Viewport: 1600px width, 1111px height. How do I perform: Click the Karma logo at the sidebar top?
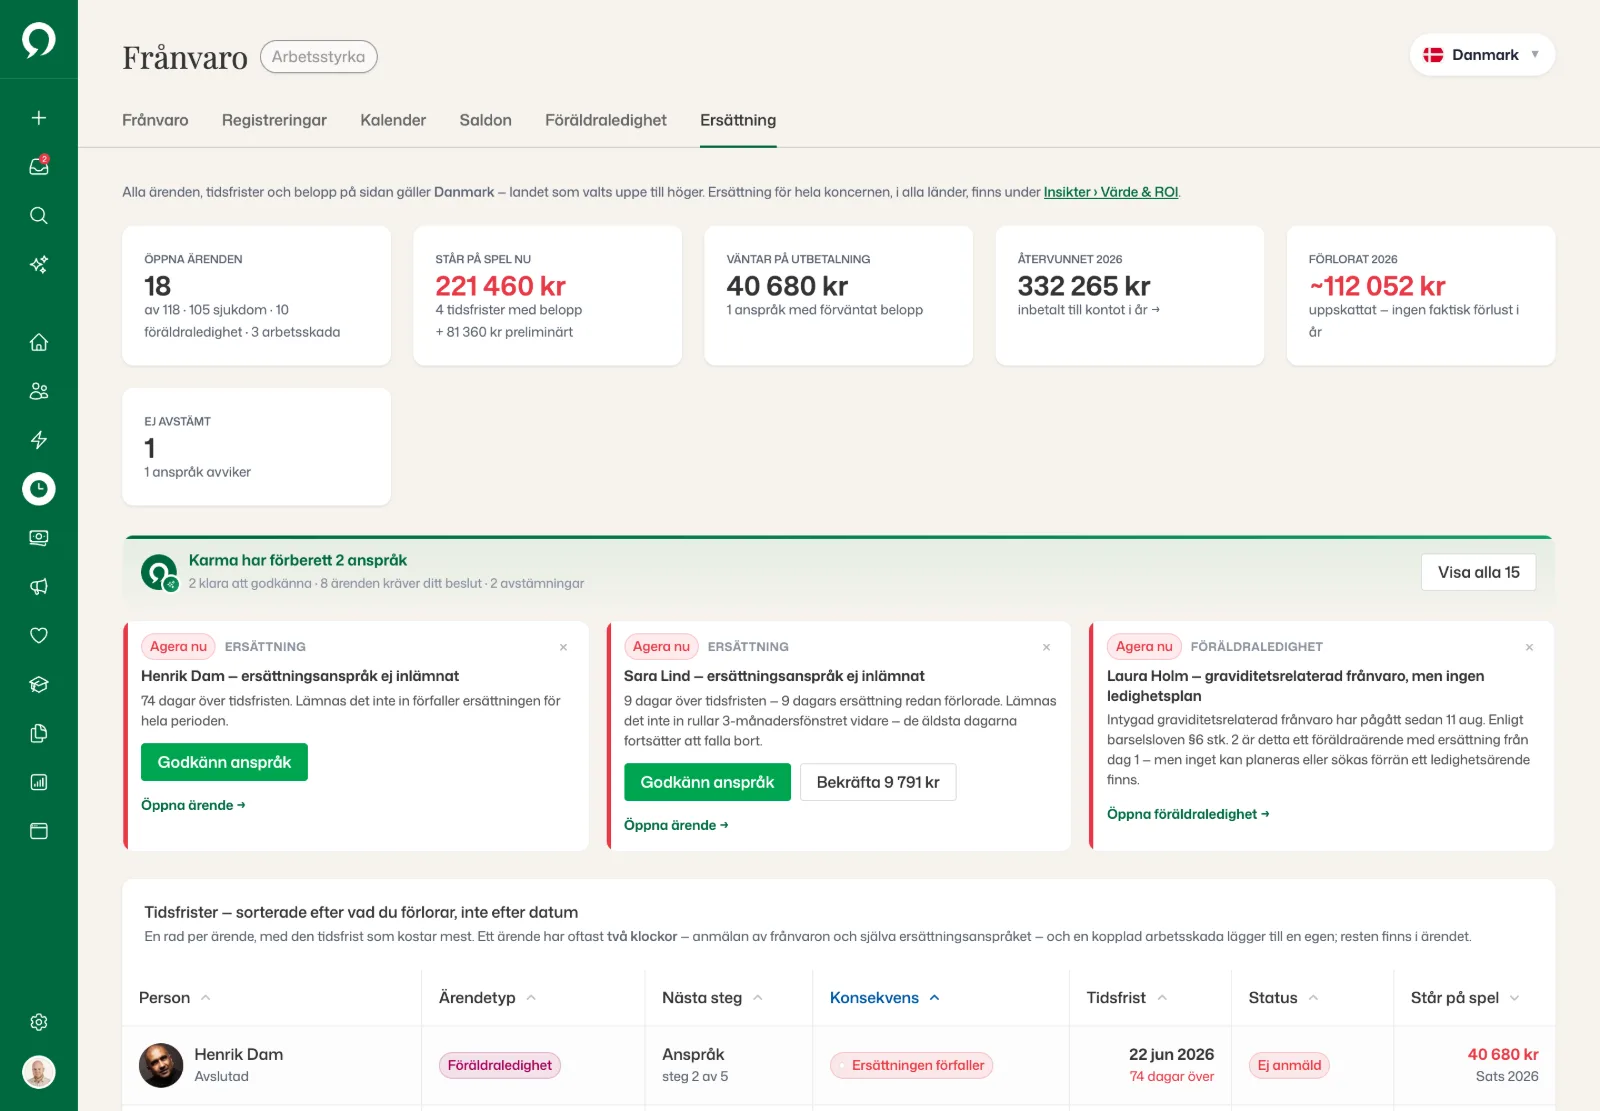point(39,40)
